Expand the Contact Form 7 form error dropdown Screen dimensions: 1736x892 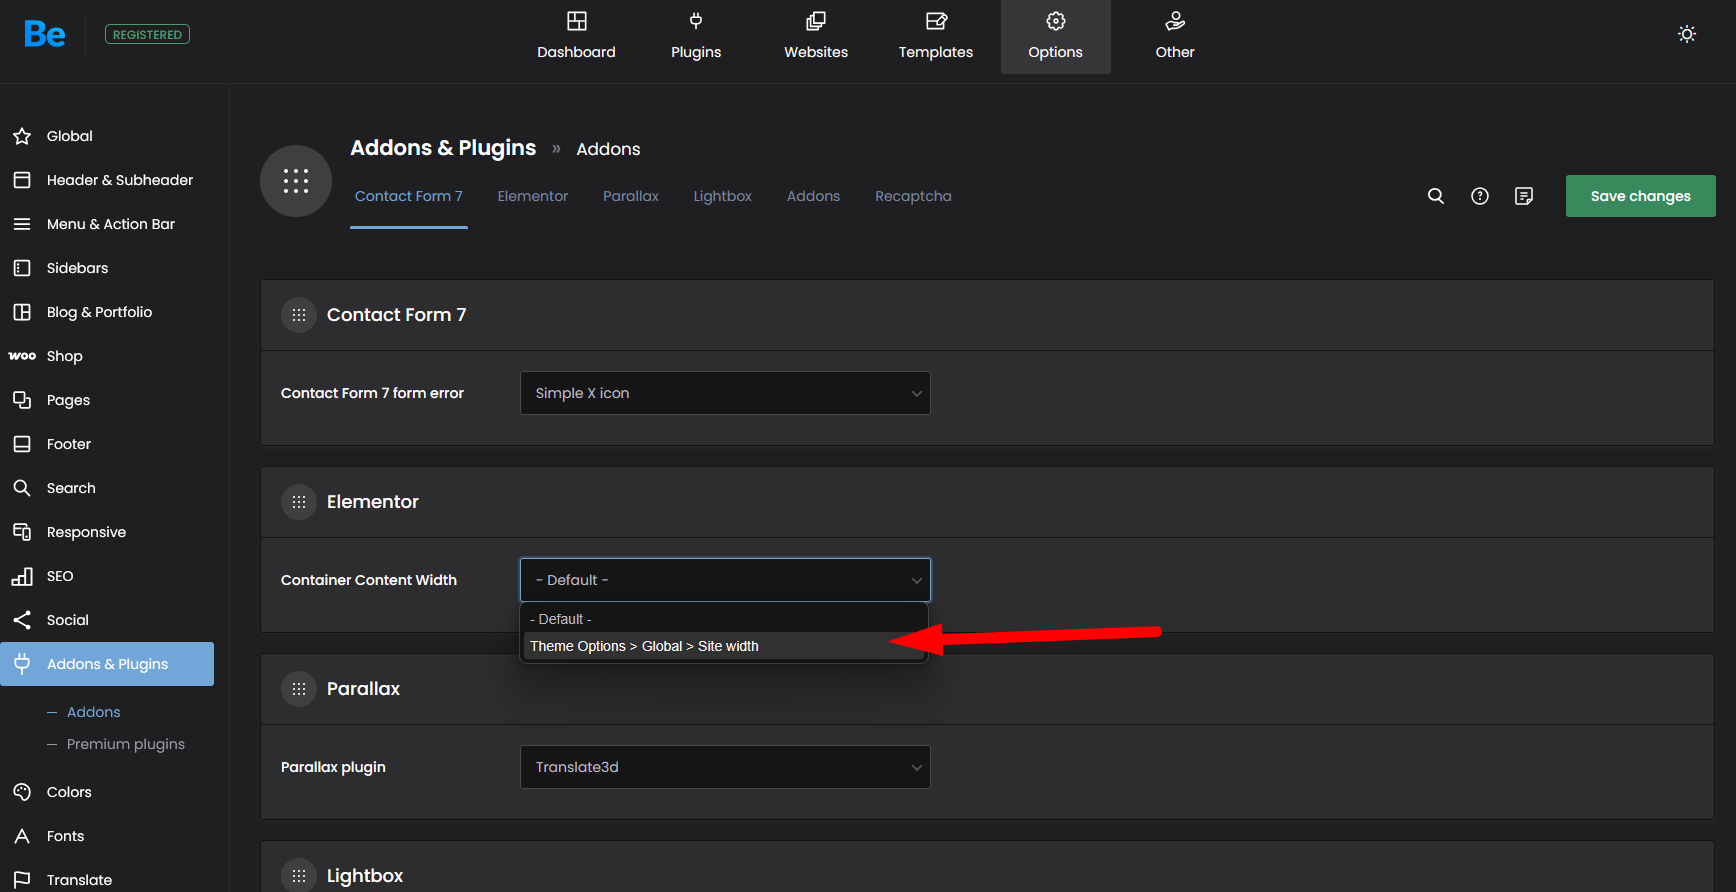725,393
